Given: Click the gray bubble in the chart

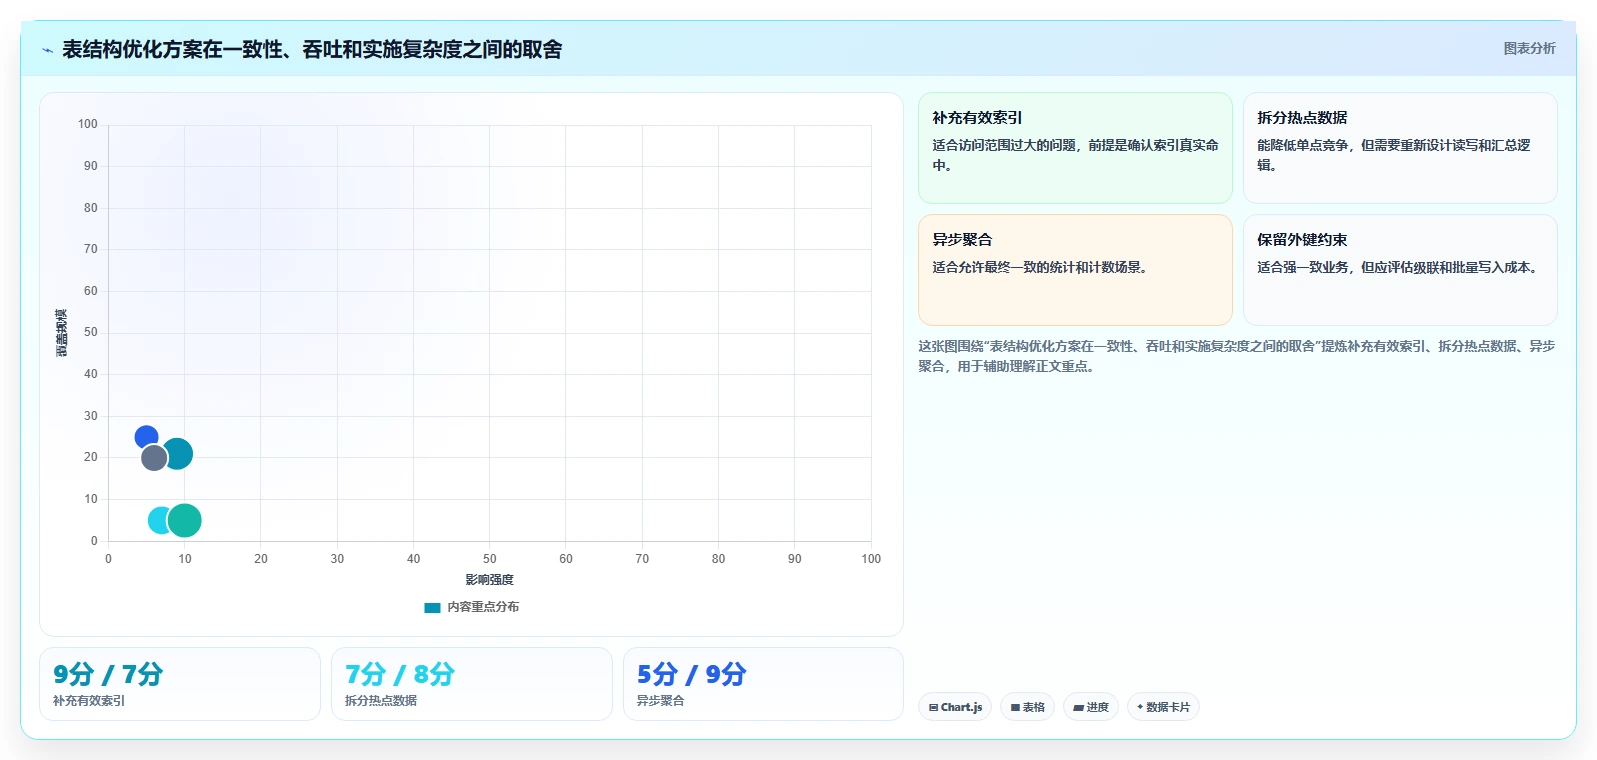Looking at the screenshot, I should tap(154, 458).
